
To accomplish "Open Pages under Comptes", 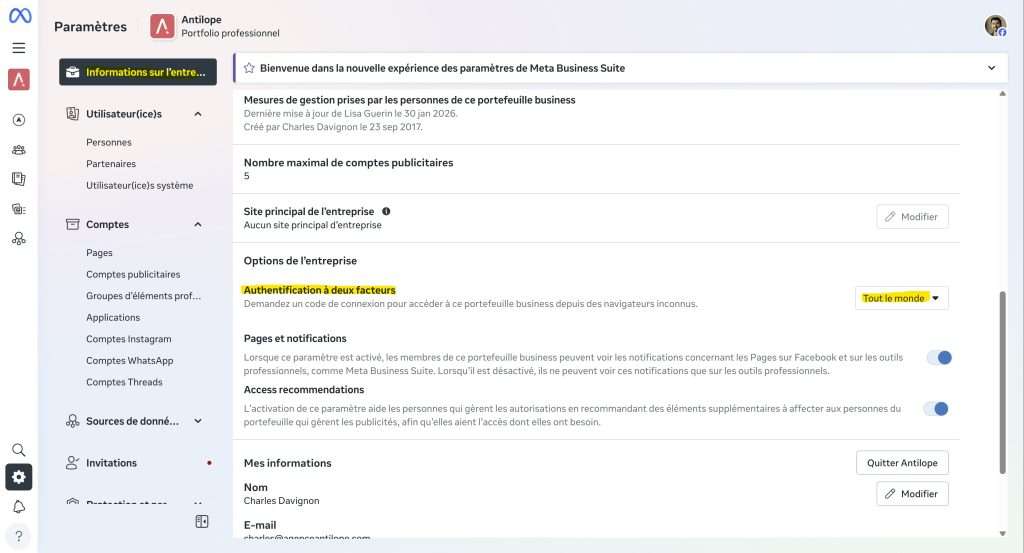I will [x=99, y=253].
